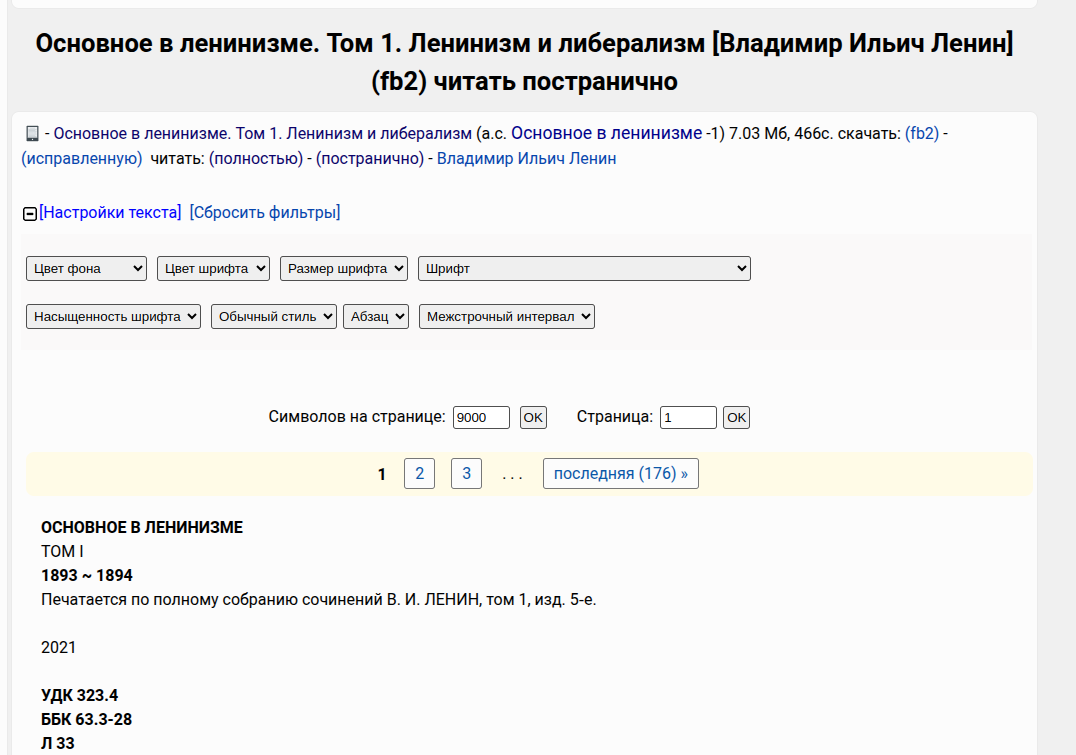
Task: Expand the 'Размер шрифта' dropdown
Action: click(344, 268)
